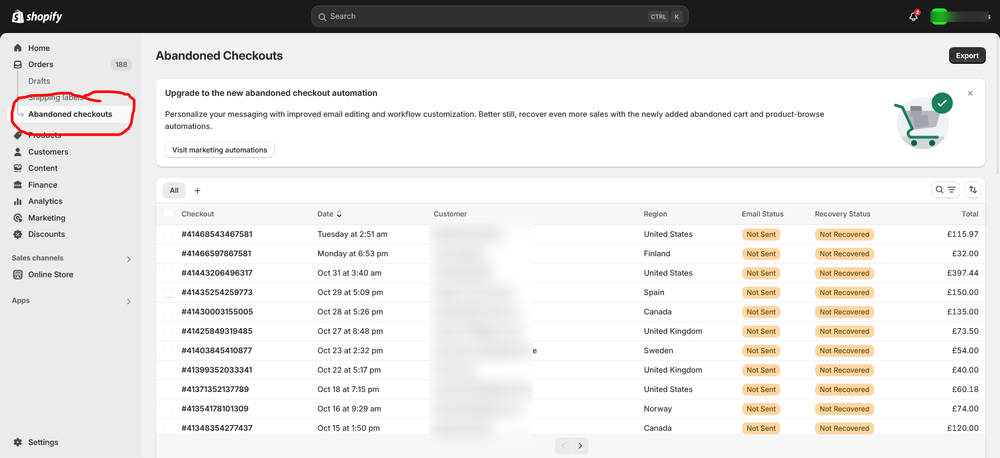Open checkout #41399352033341

point(217,370)
